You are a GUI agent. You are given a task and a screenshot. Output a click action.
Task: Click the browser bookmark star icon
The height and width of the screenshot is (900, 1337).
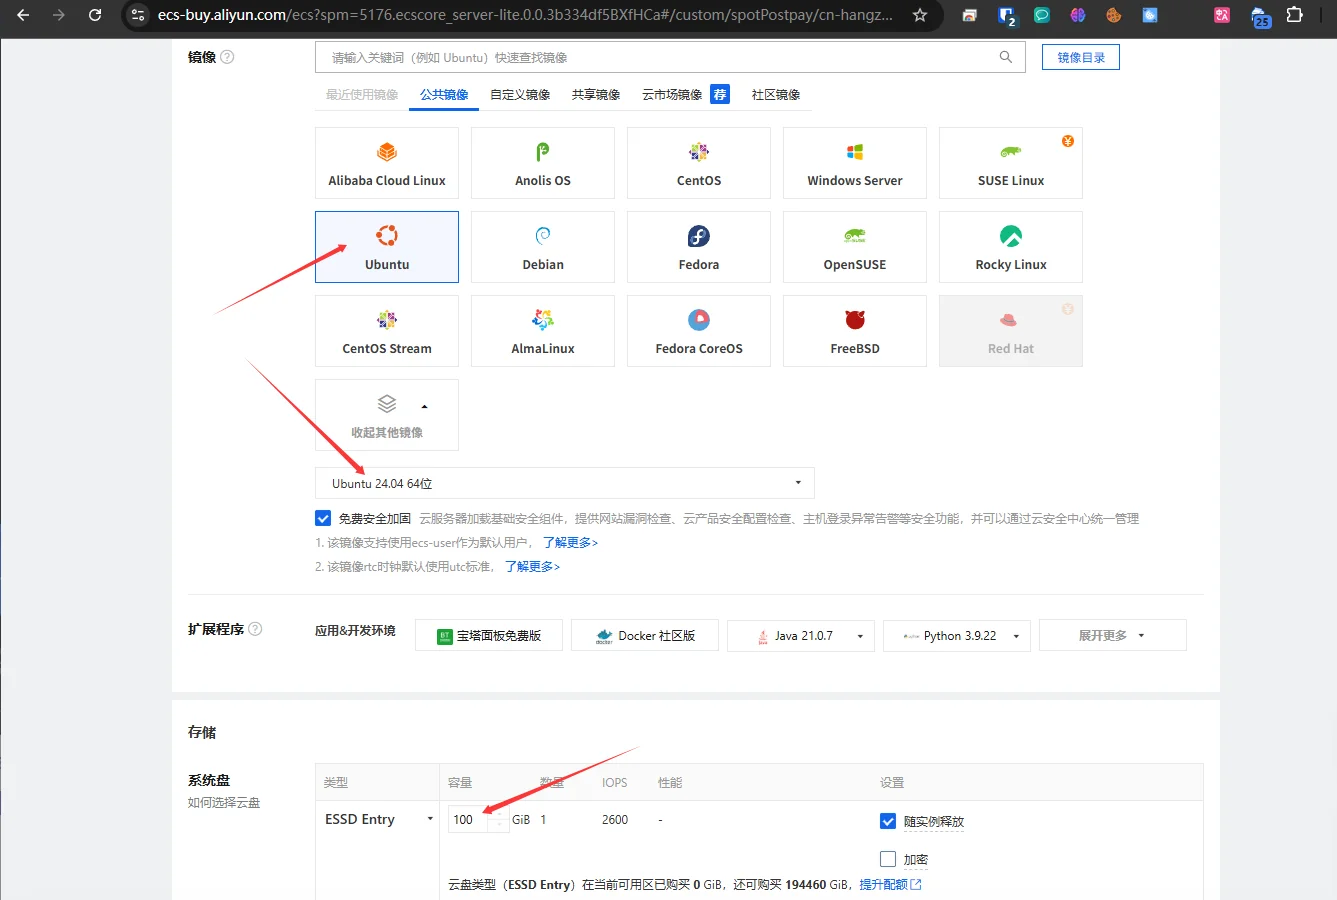(x=920, y=15)
